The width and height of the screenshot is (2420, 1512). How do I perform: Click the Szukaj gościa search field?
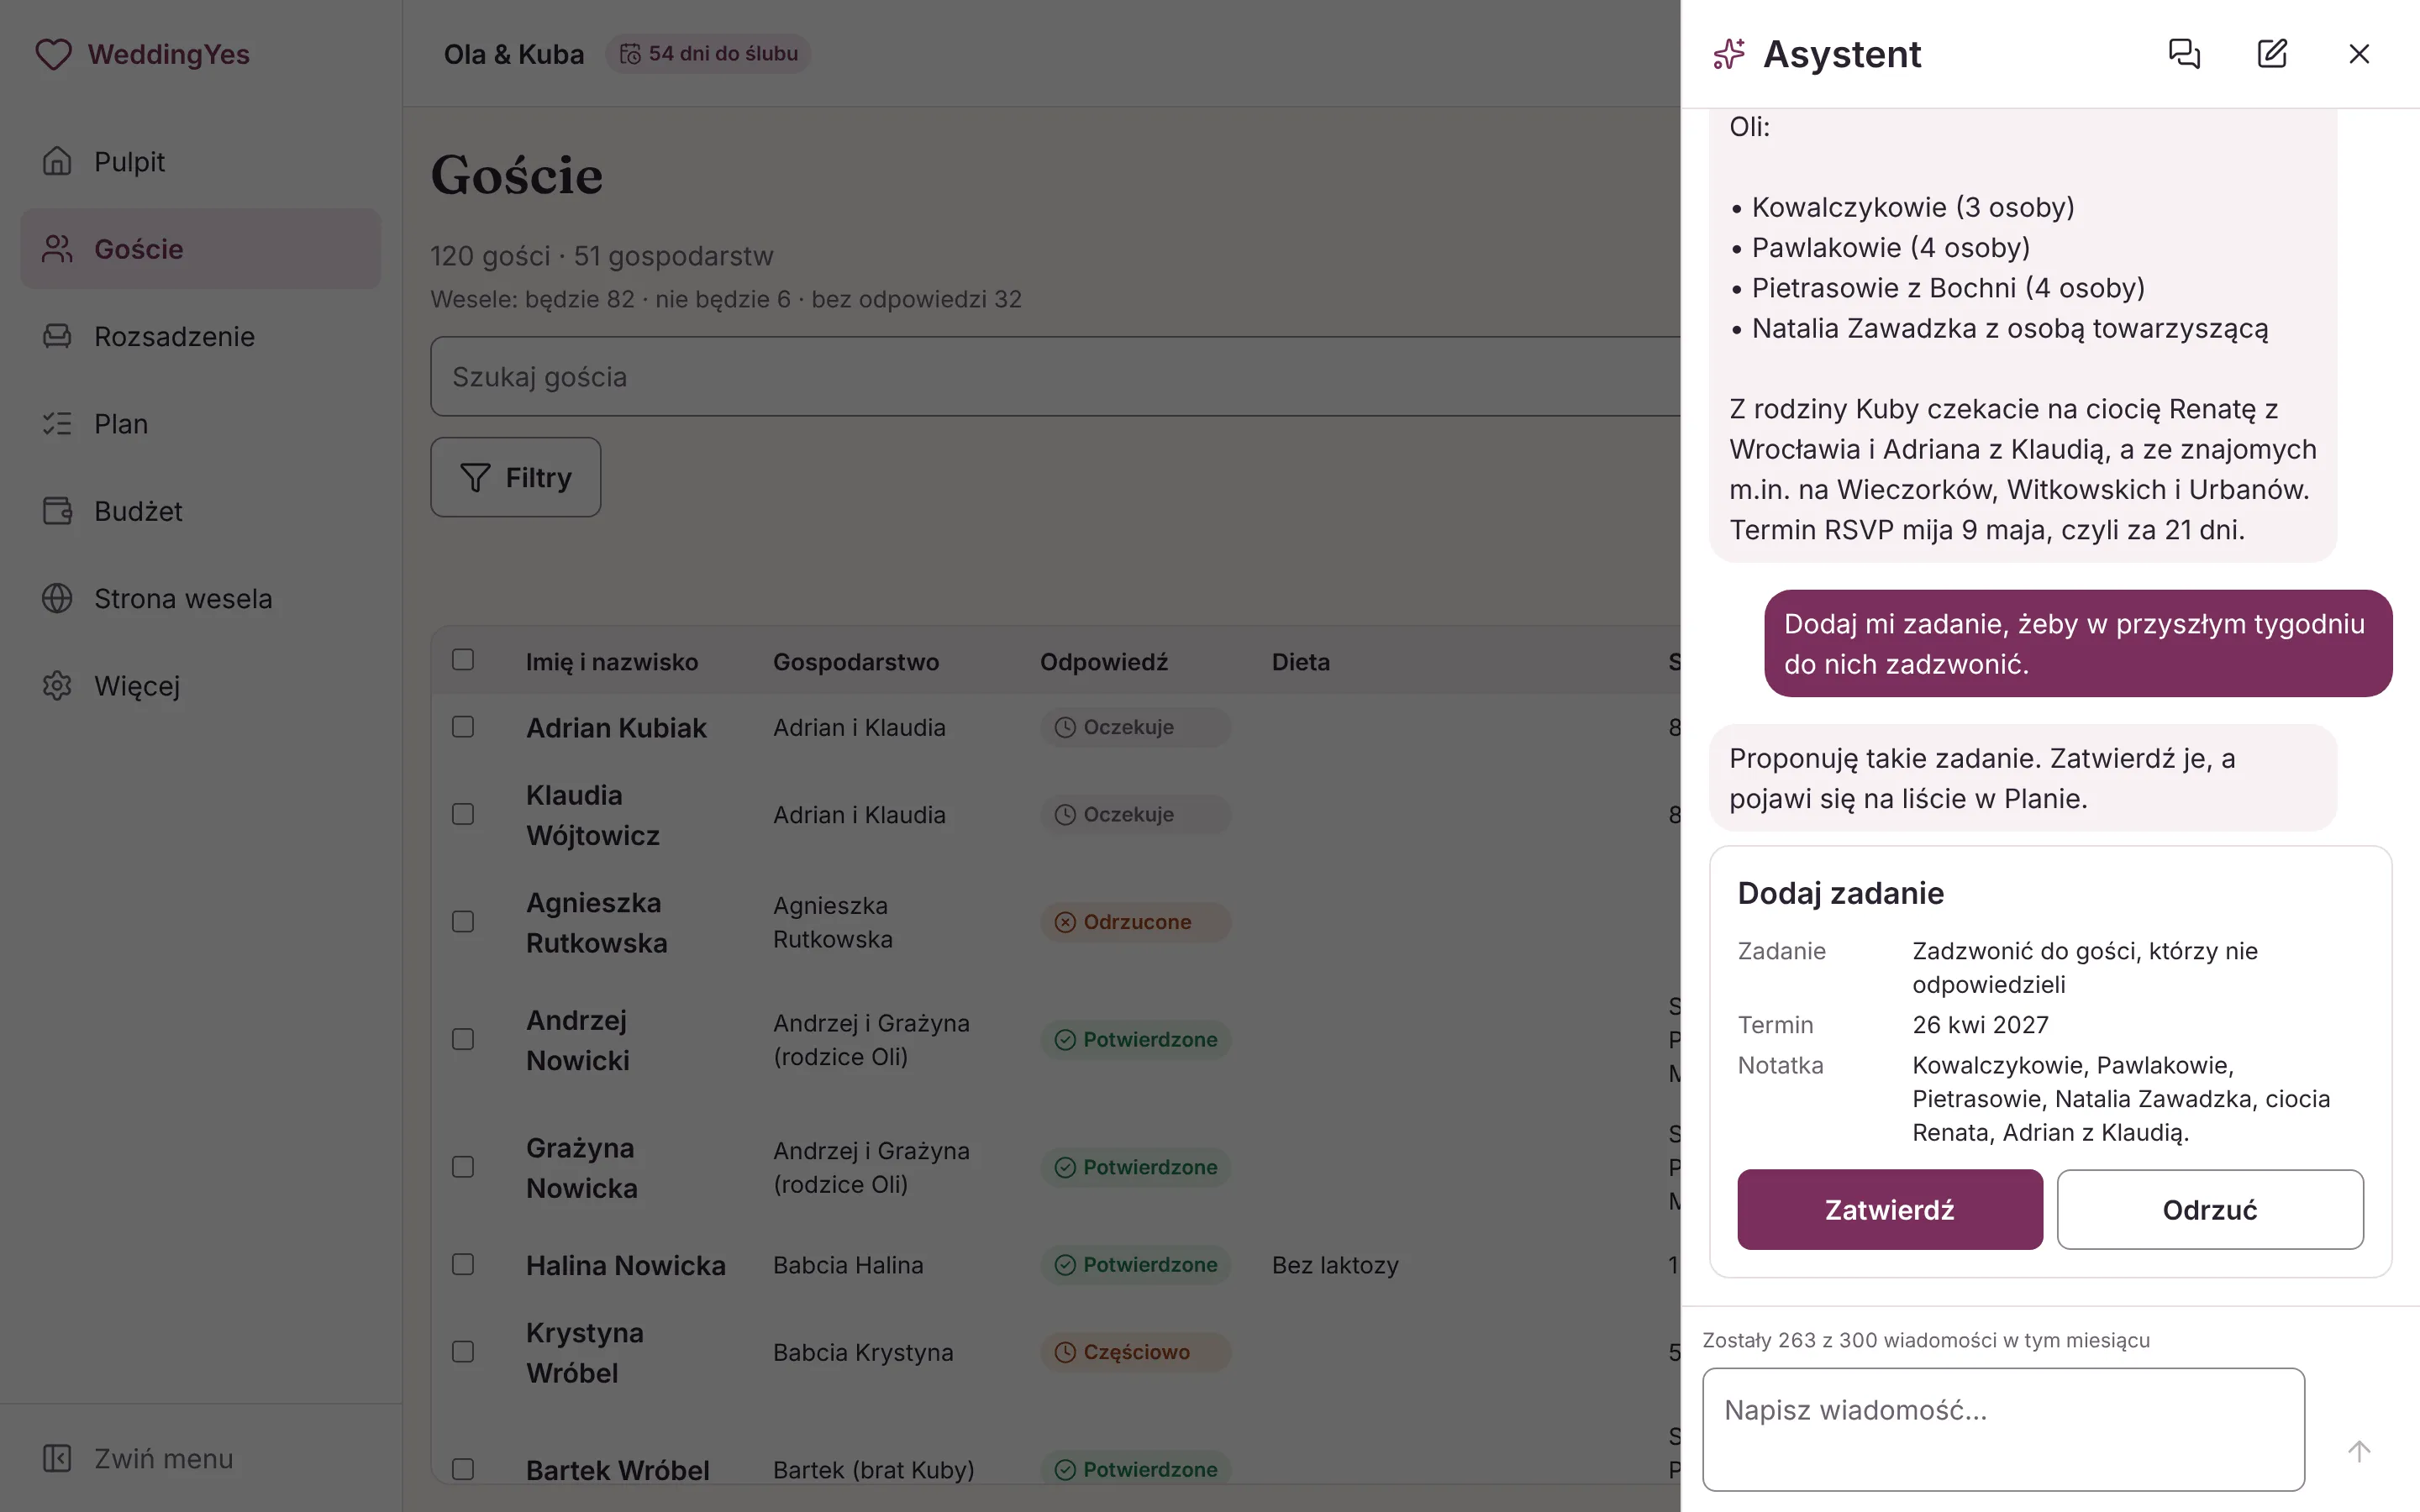tap(1055, 377)
